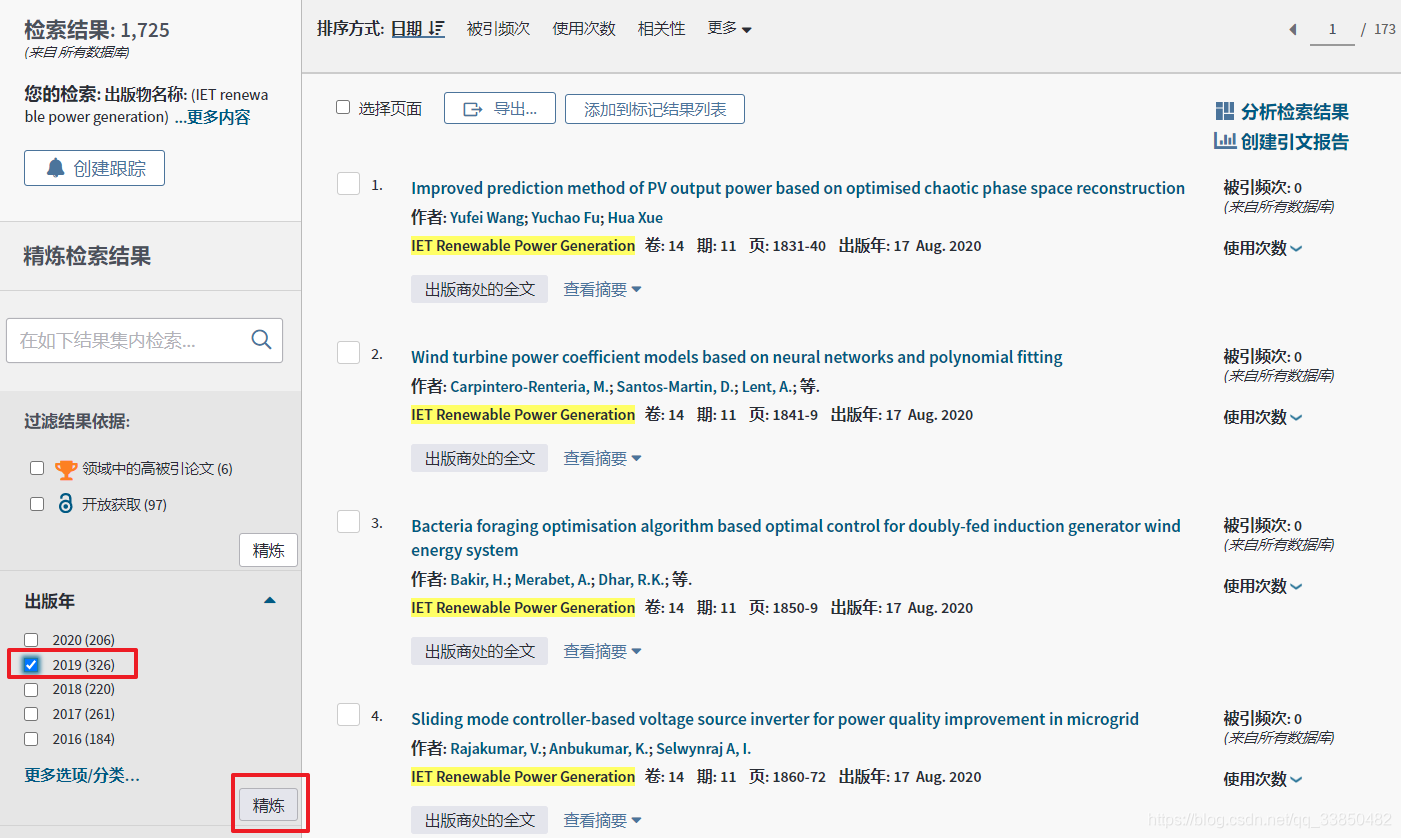
Task: Click author Selwynraj A, I.
Action: pos(704,749)
